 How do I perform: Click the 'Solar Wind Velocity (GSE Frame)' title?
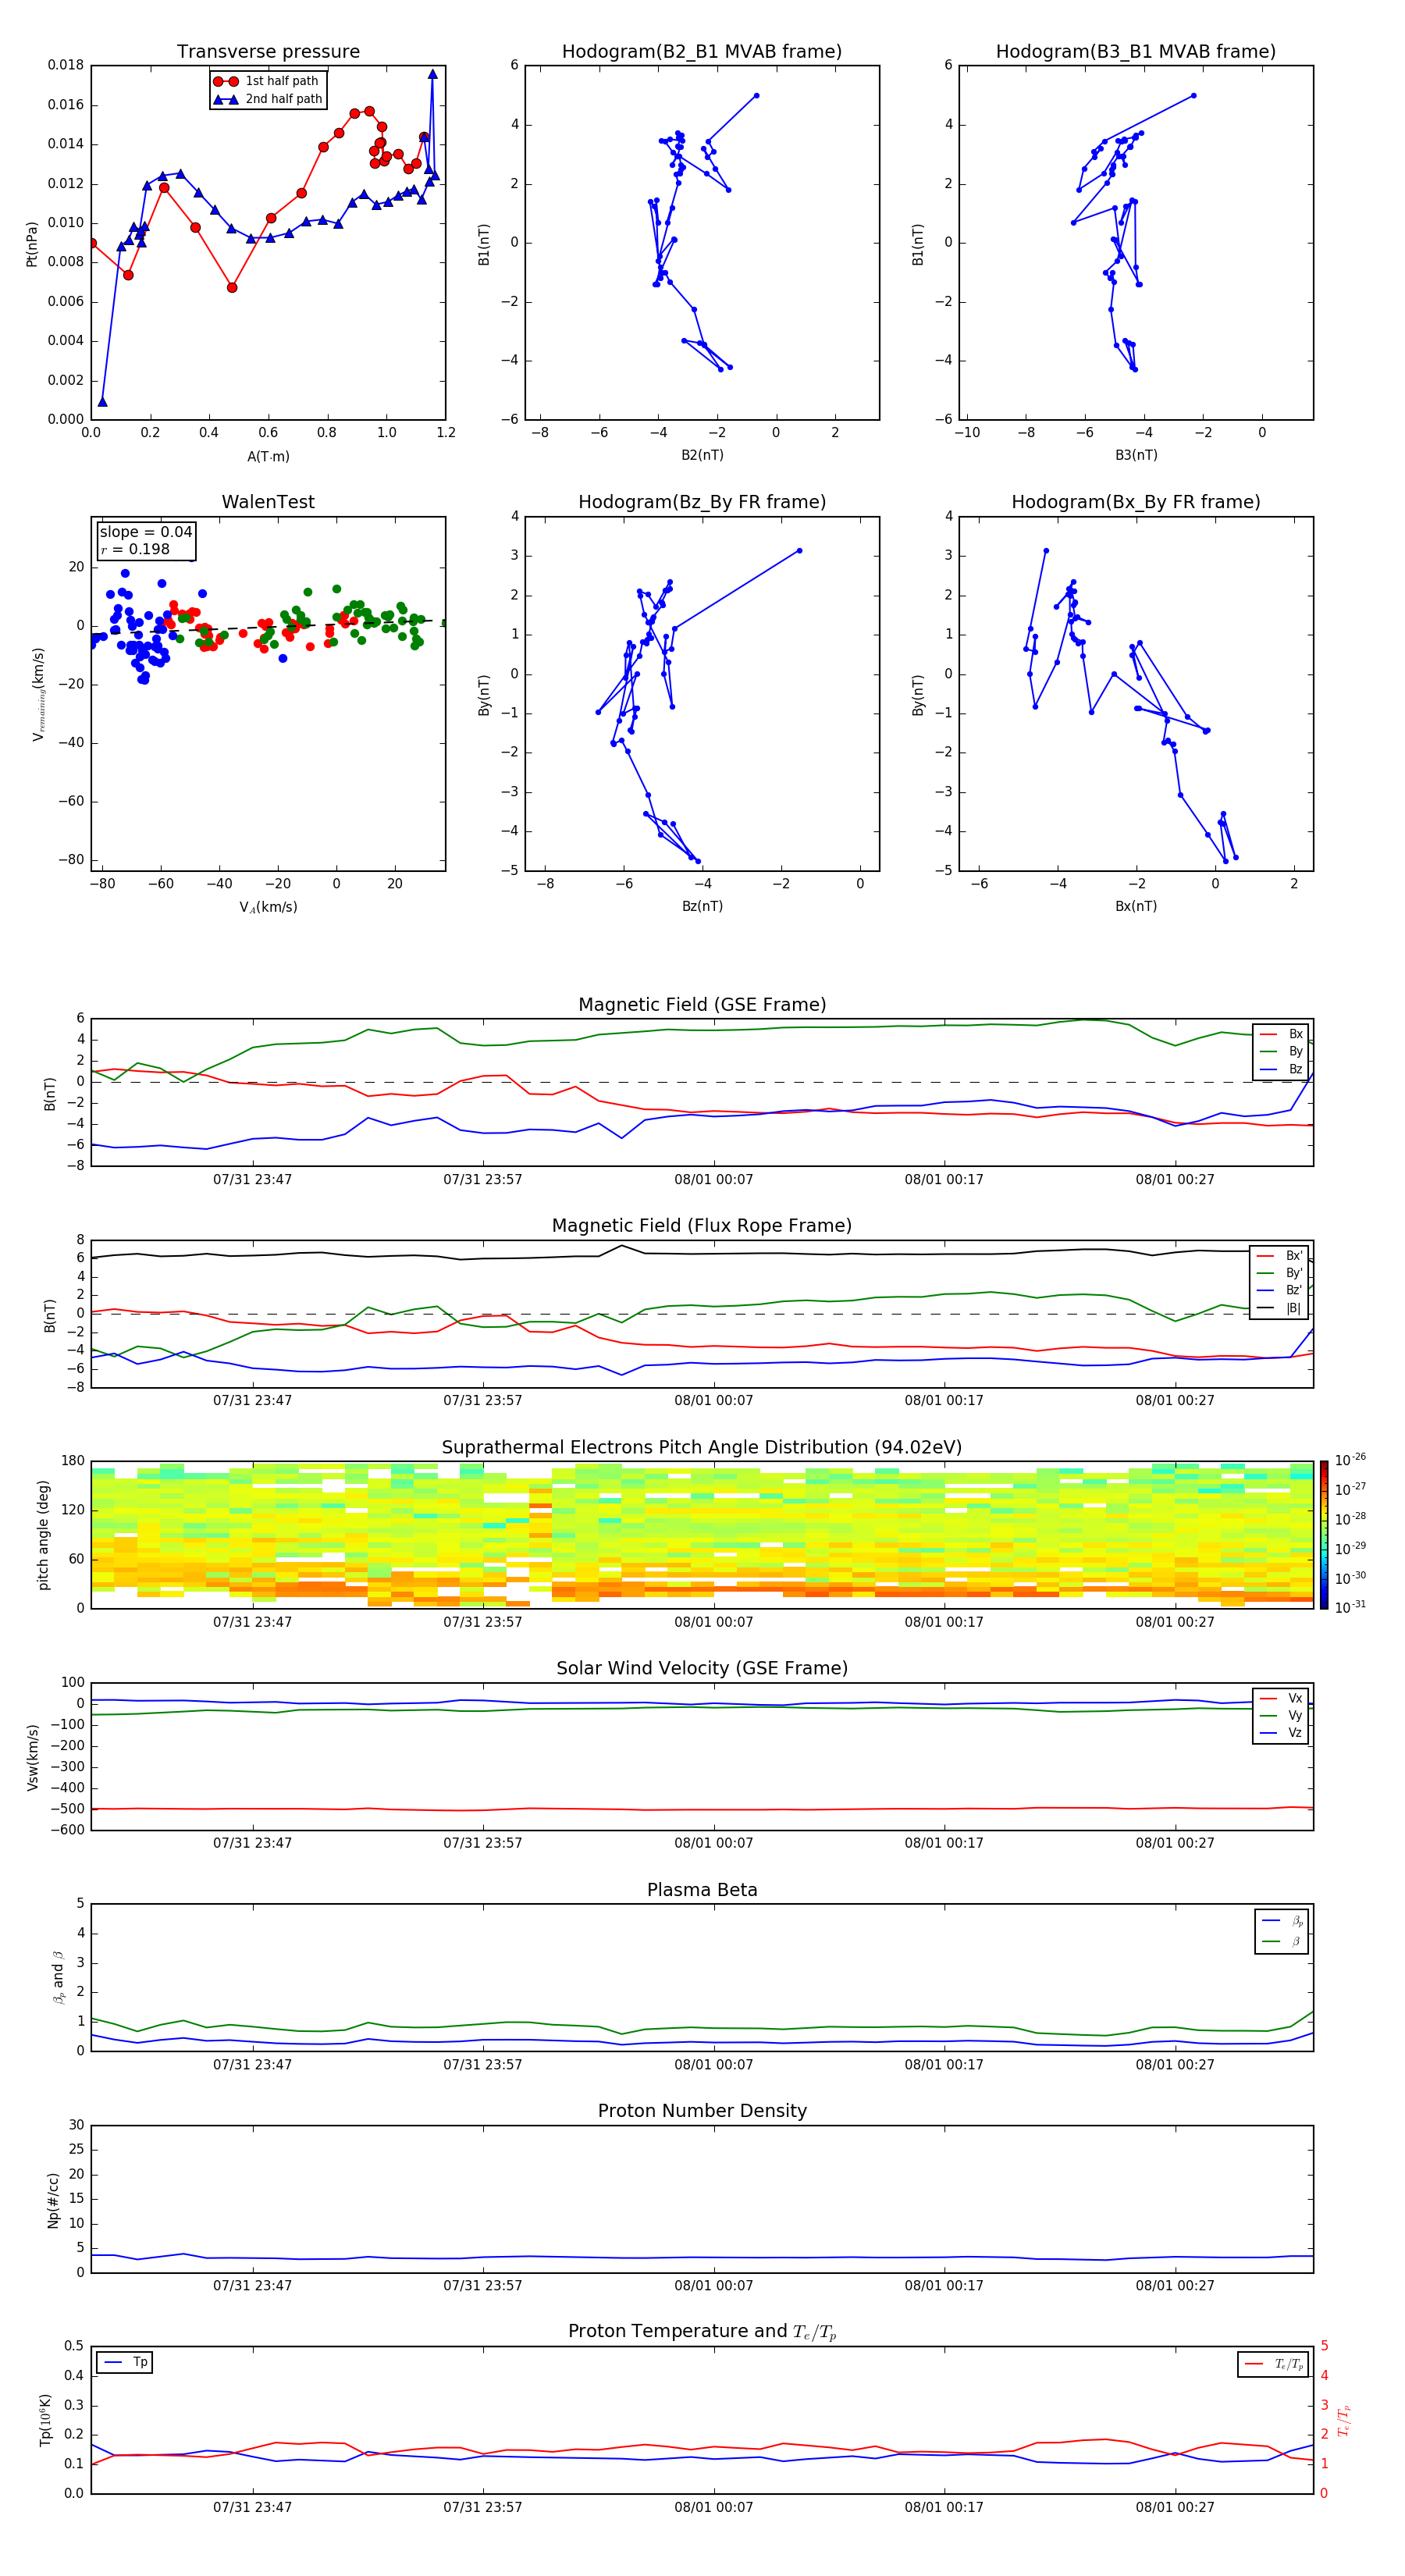702,1668
